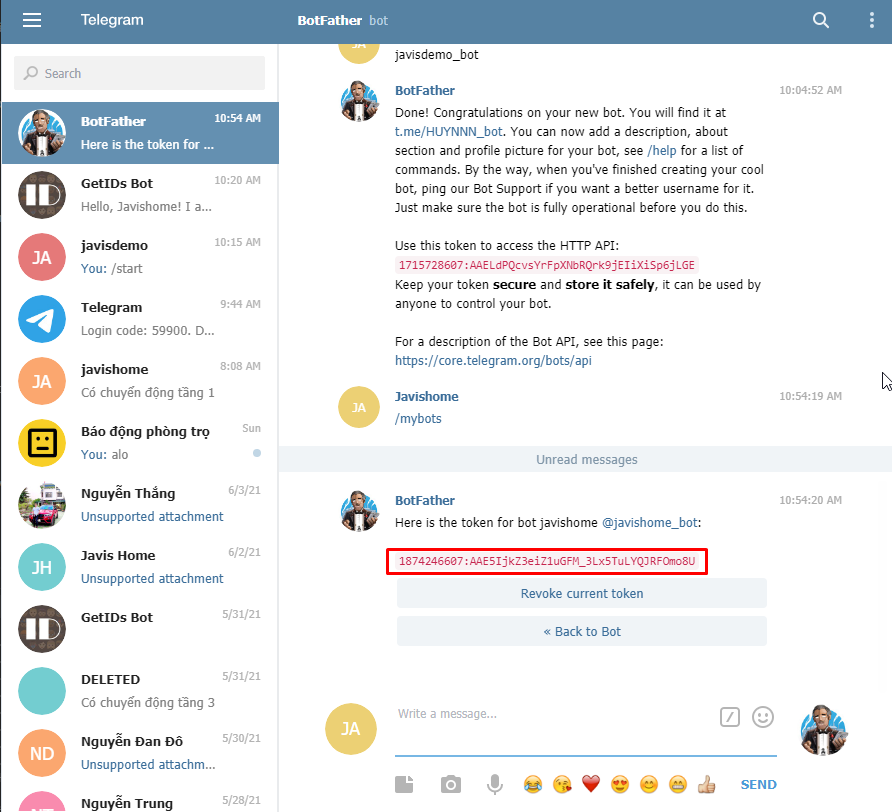Image resolution: width=892 pixels, height=812 pixels.
Task: Click BotFather avatar on the 10:04:52 message
Action: coord(359,101)
